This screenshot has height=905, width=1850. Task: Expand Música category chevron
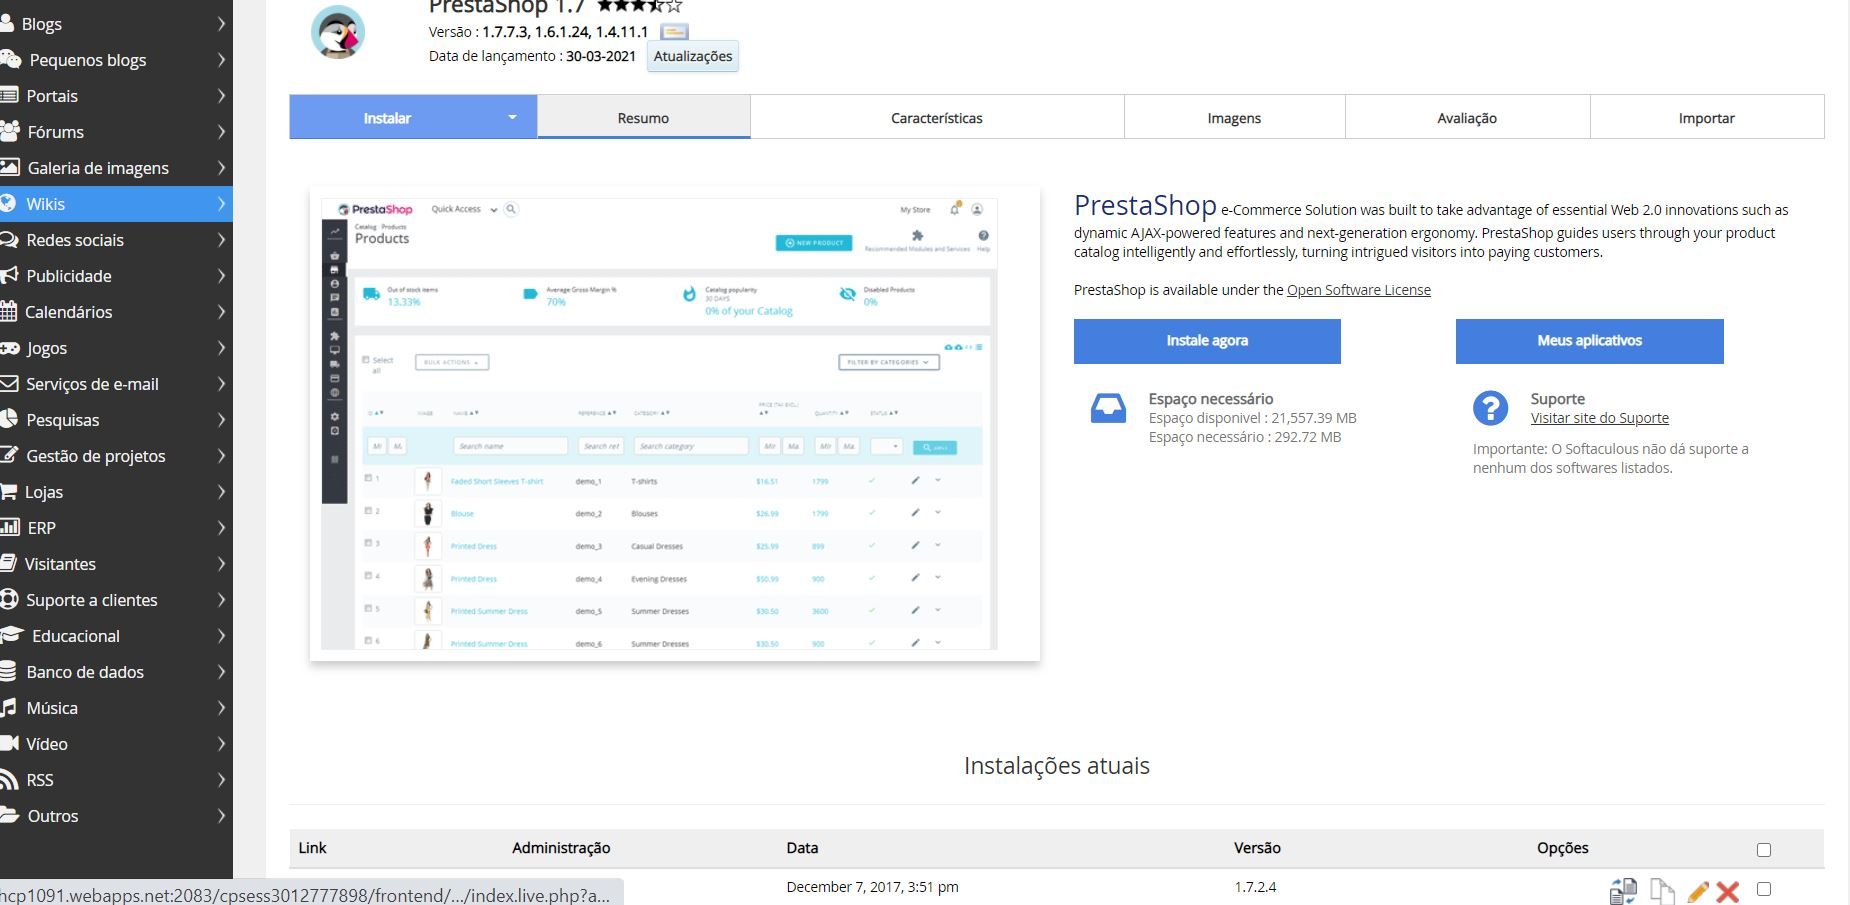click(x=221, y=707)
